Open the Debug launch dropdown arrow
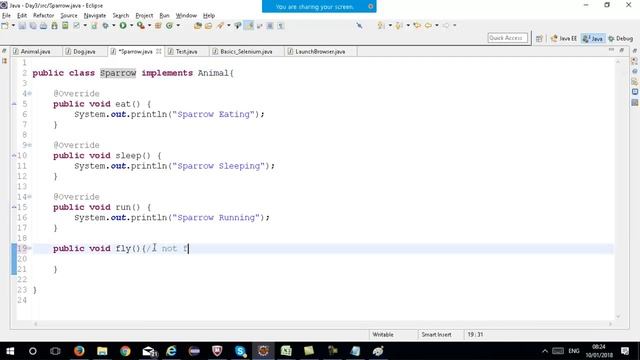This screenshot has width=640, height=360. pos(113,25)
